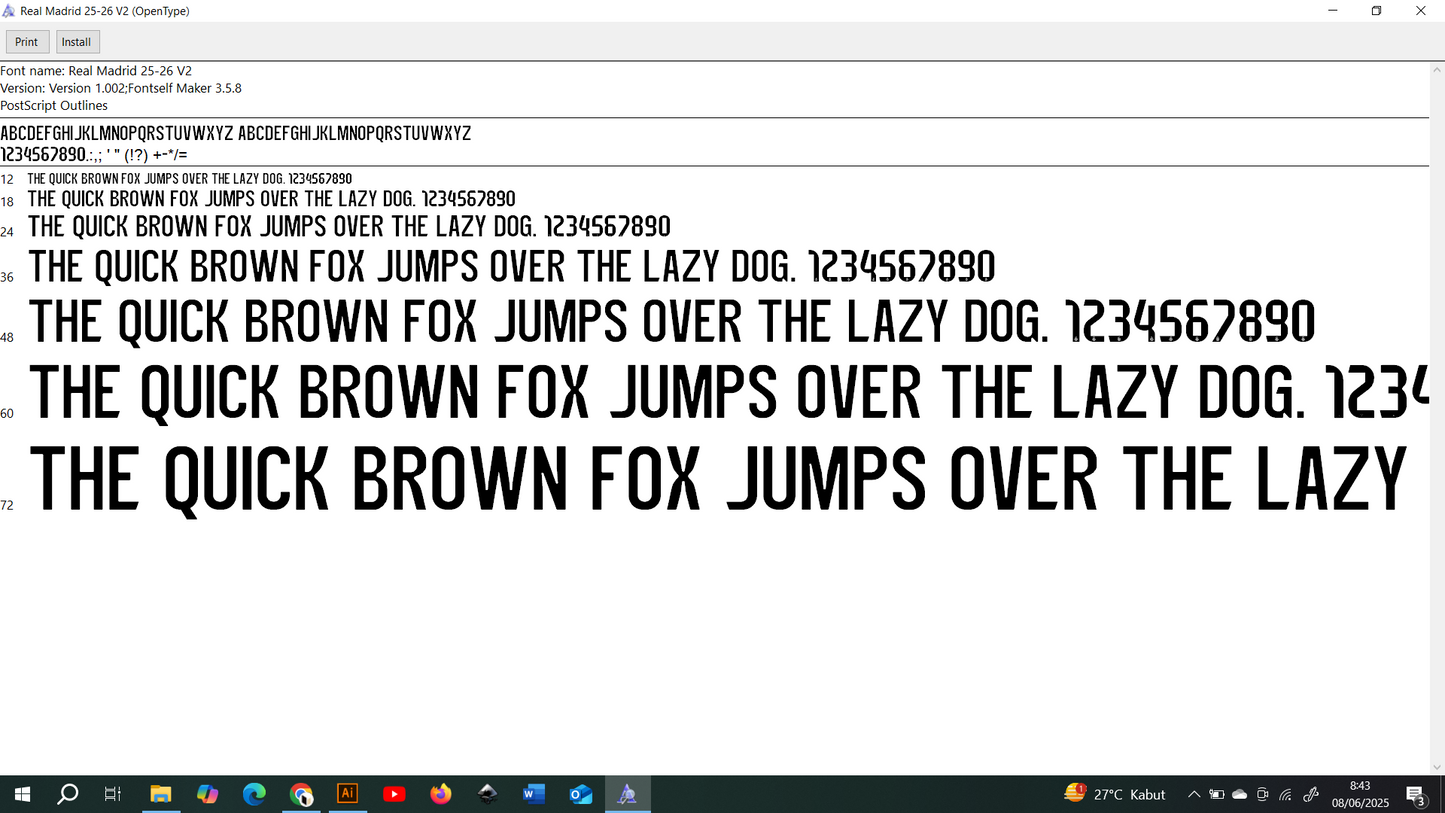This screenshot has height=813, width=1445.
Task: Switch to Google Chrome in the taskbar
Action: (x=301, y=794)
